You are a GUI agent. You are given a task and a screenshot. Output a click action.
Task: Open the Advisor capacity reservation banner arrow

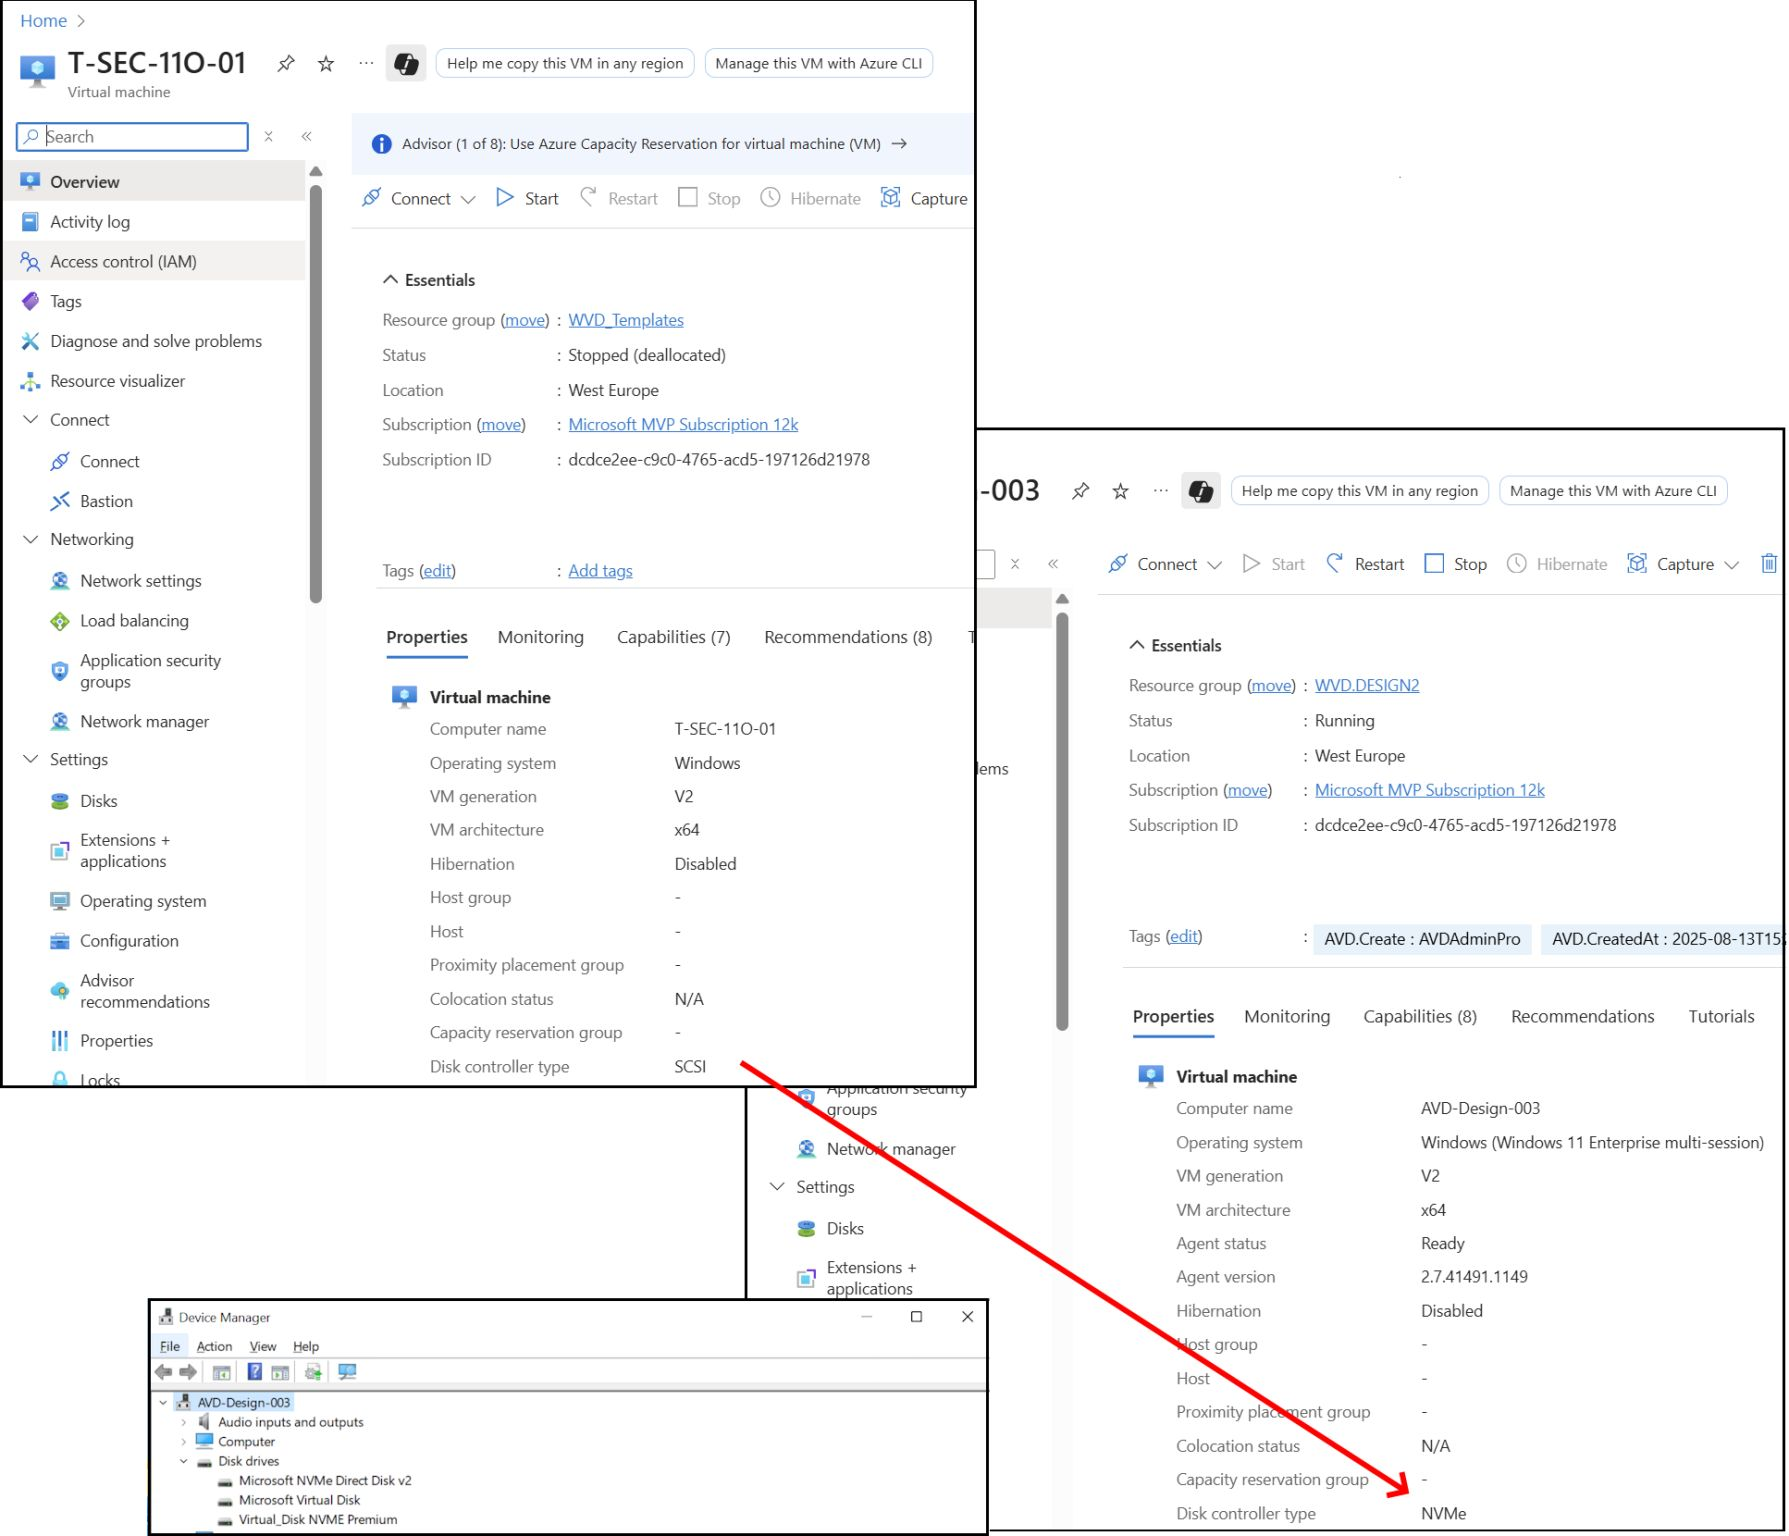[x=899, y=144]
